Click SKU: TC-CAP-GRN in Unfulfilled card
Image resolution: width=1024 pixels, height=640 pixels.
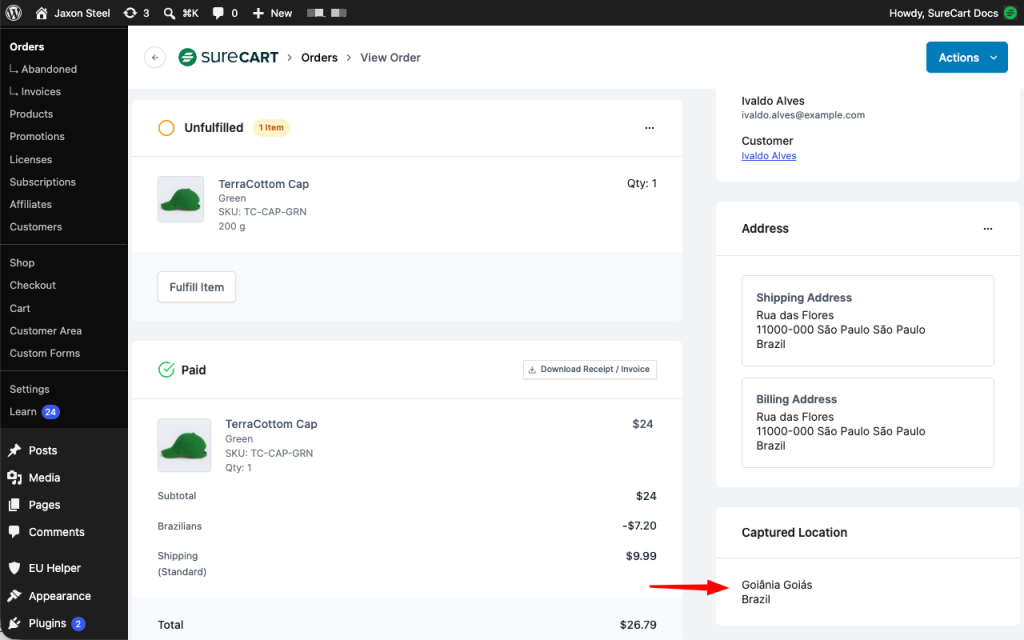[x=263, y=212]
